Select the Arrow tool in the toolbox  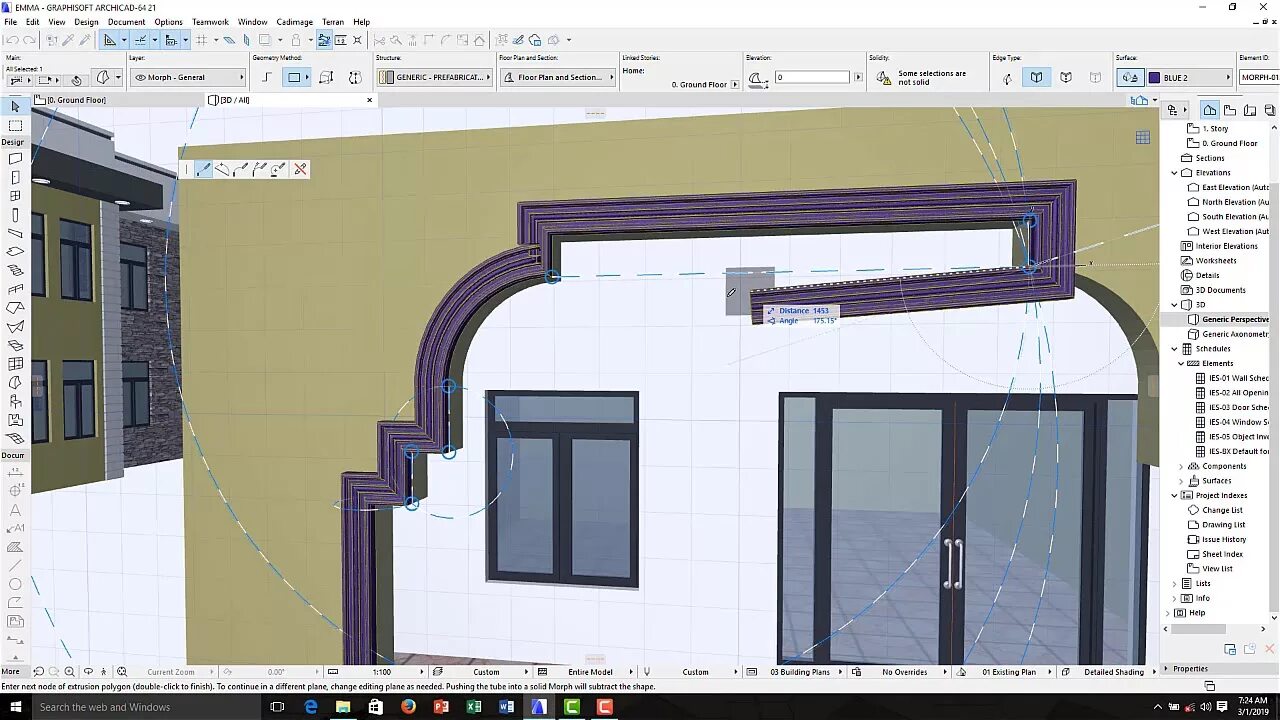(15, 106)
